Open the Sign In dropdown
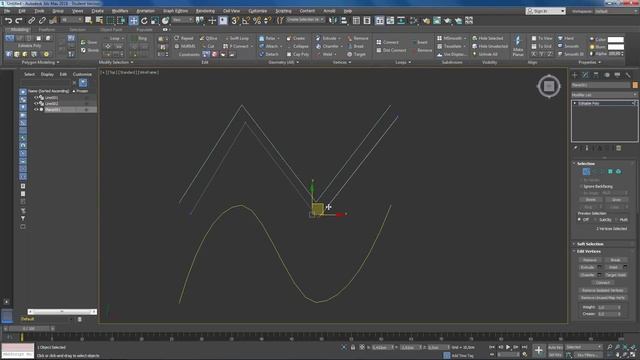Image resolution: width=640 pixels, height=360 pixels. [x=546, y=11]
